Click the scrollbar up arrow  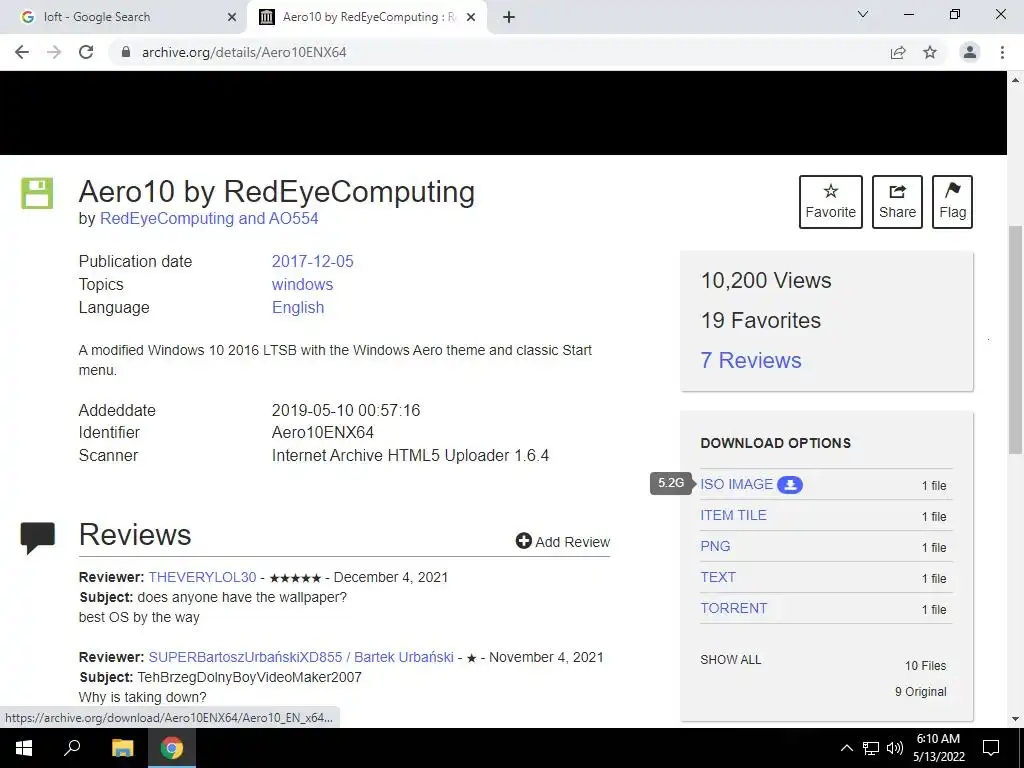(1015, 80)
